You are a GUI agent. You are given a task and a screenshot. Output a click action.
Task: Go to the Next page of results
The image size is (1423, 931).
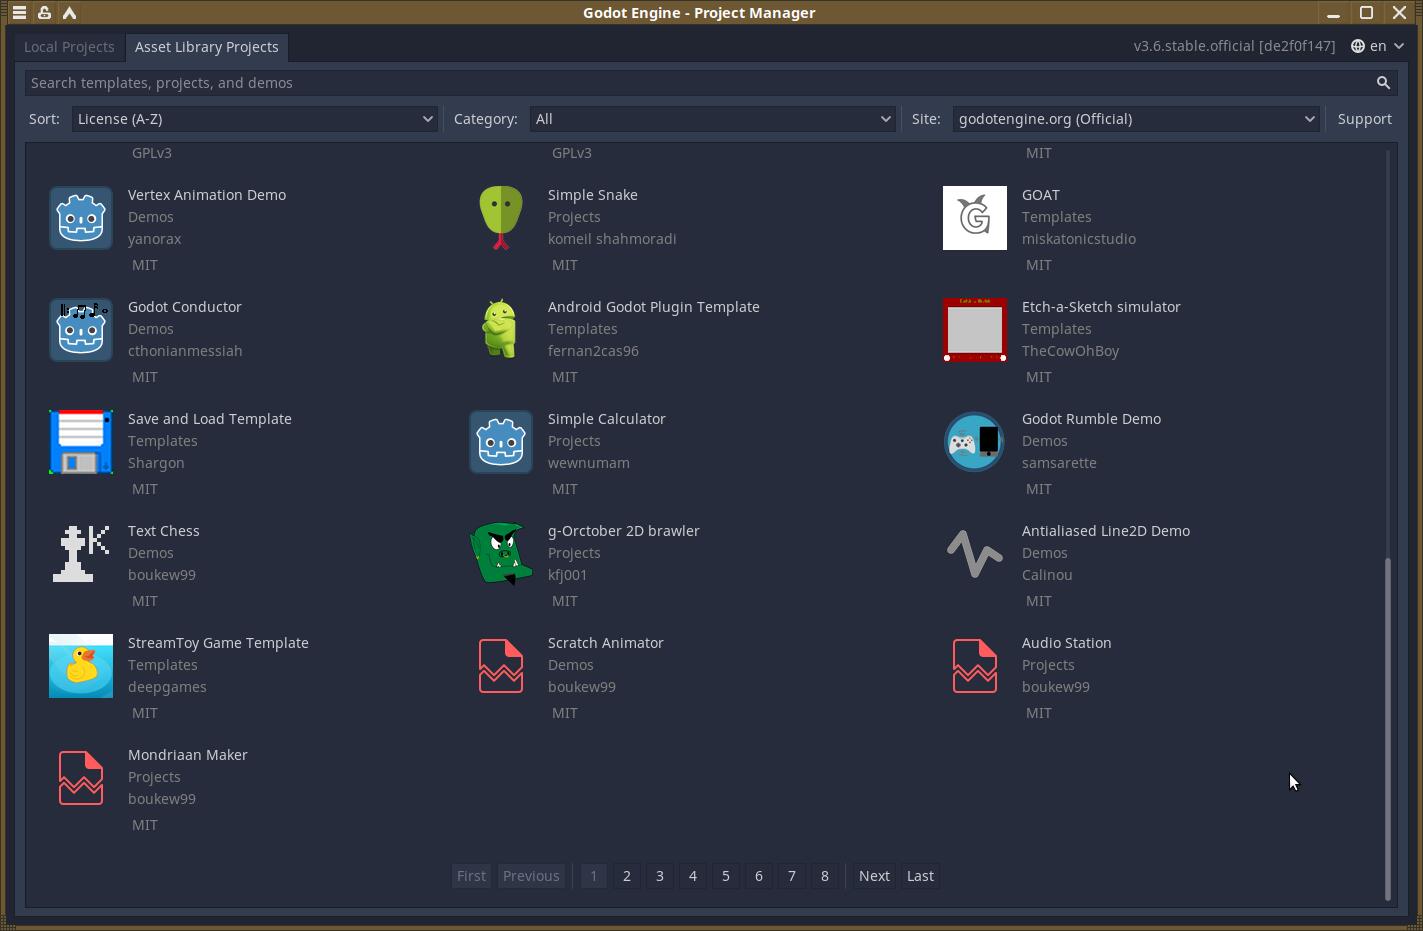(874, 876)
